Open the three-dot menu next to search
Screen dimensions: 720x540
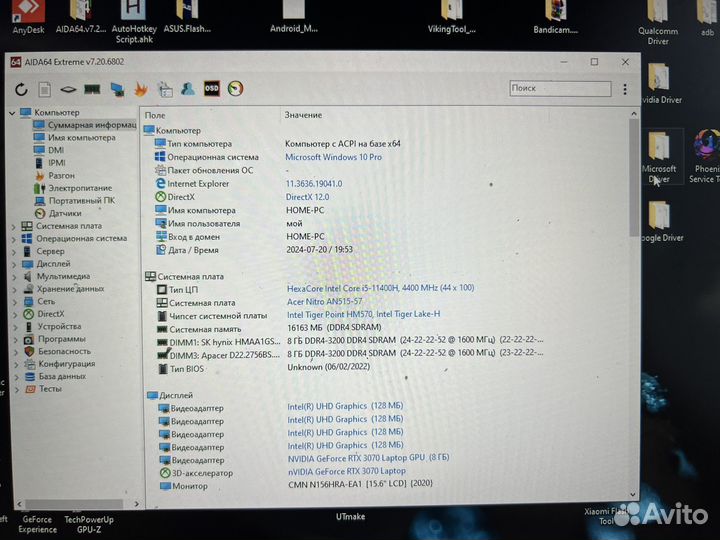coord(625,89)
